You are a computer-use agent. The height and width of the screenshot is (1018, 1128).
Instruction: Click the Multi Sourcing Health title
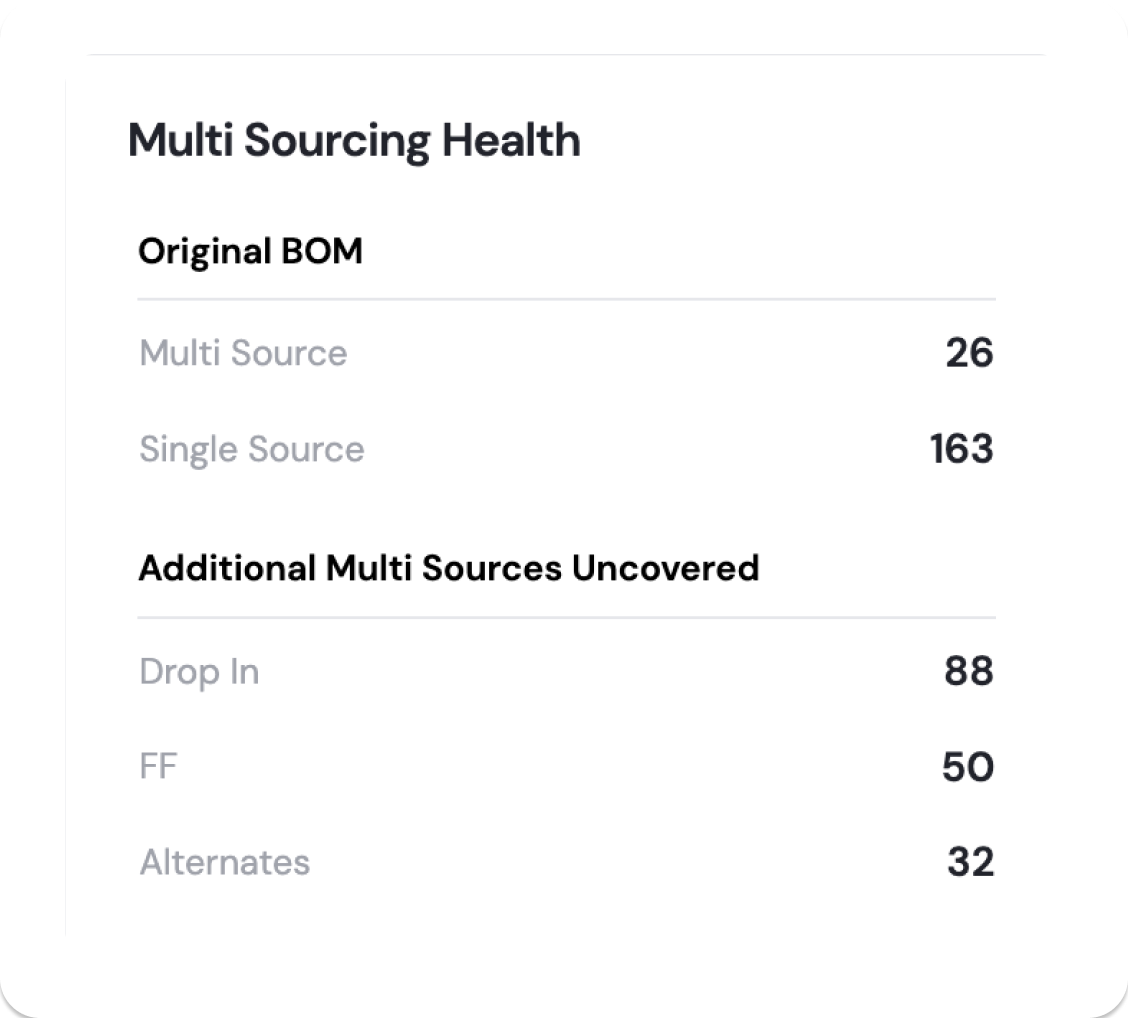tap(354, 141)
